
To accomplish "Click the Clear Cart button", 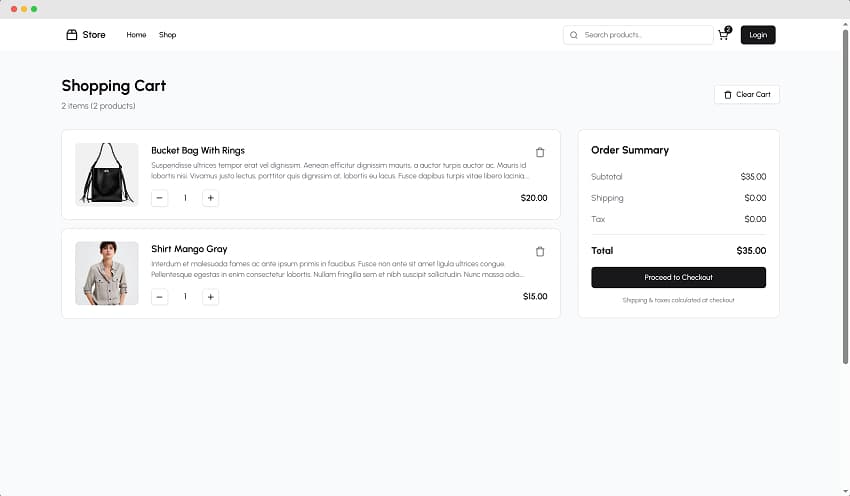I will coord(747,94).
